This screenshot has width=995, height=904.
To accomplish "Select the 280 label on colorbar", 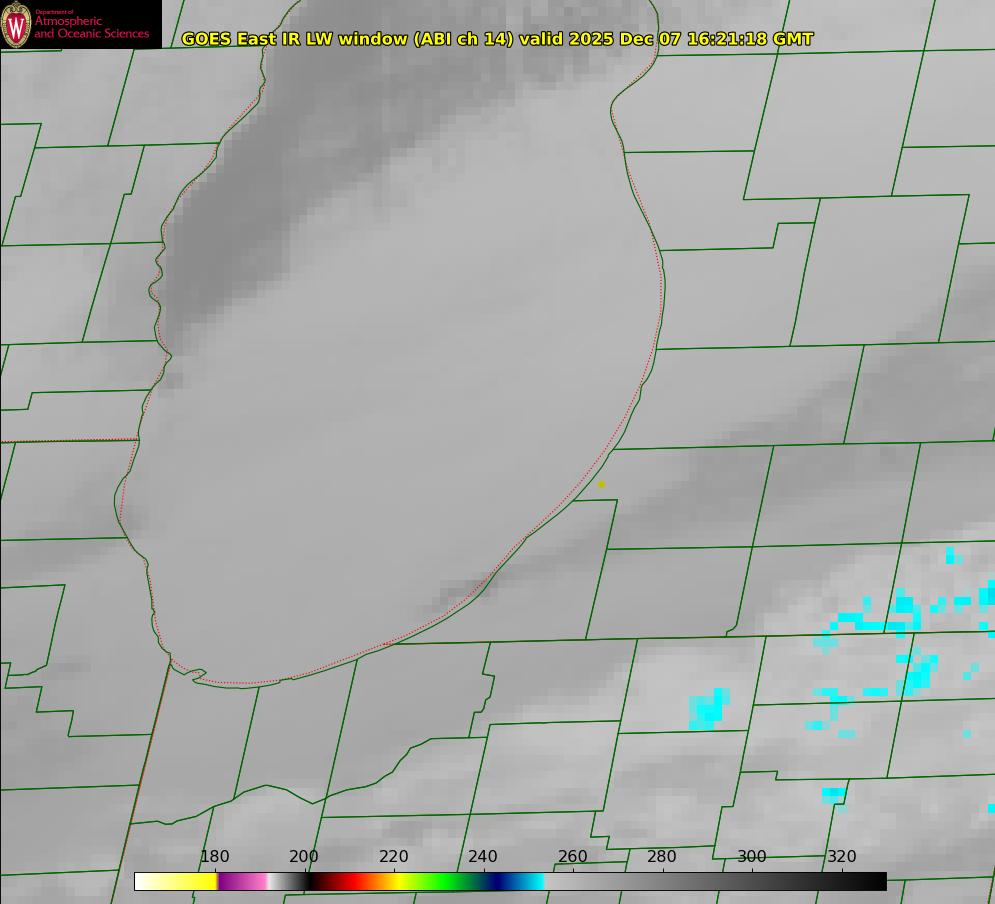I will coord(662,856).
